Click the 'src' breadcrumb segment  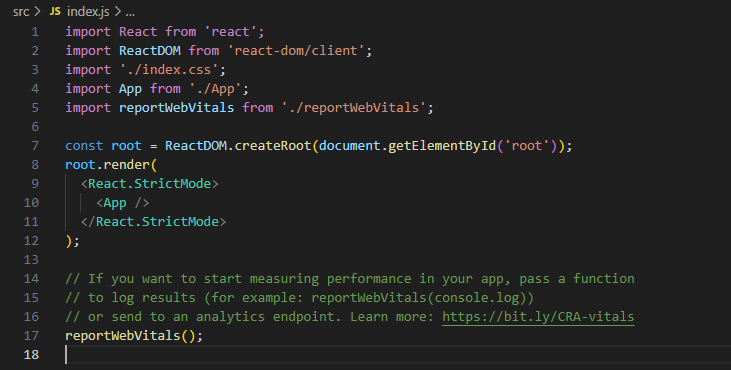[21, 12]
